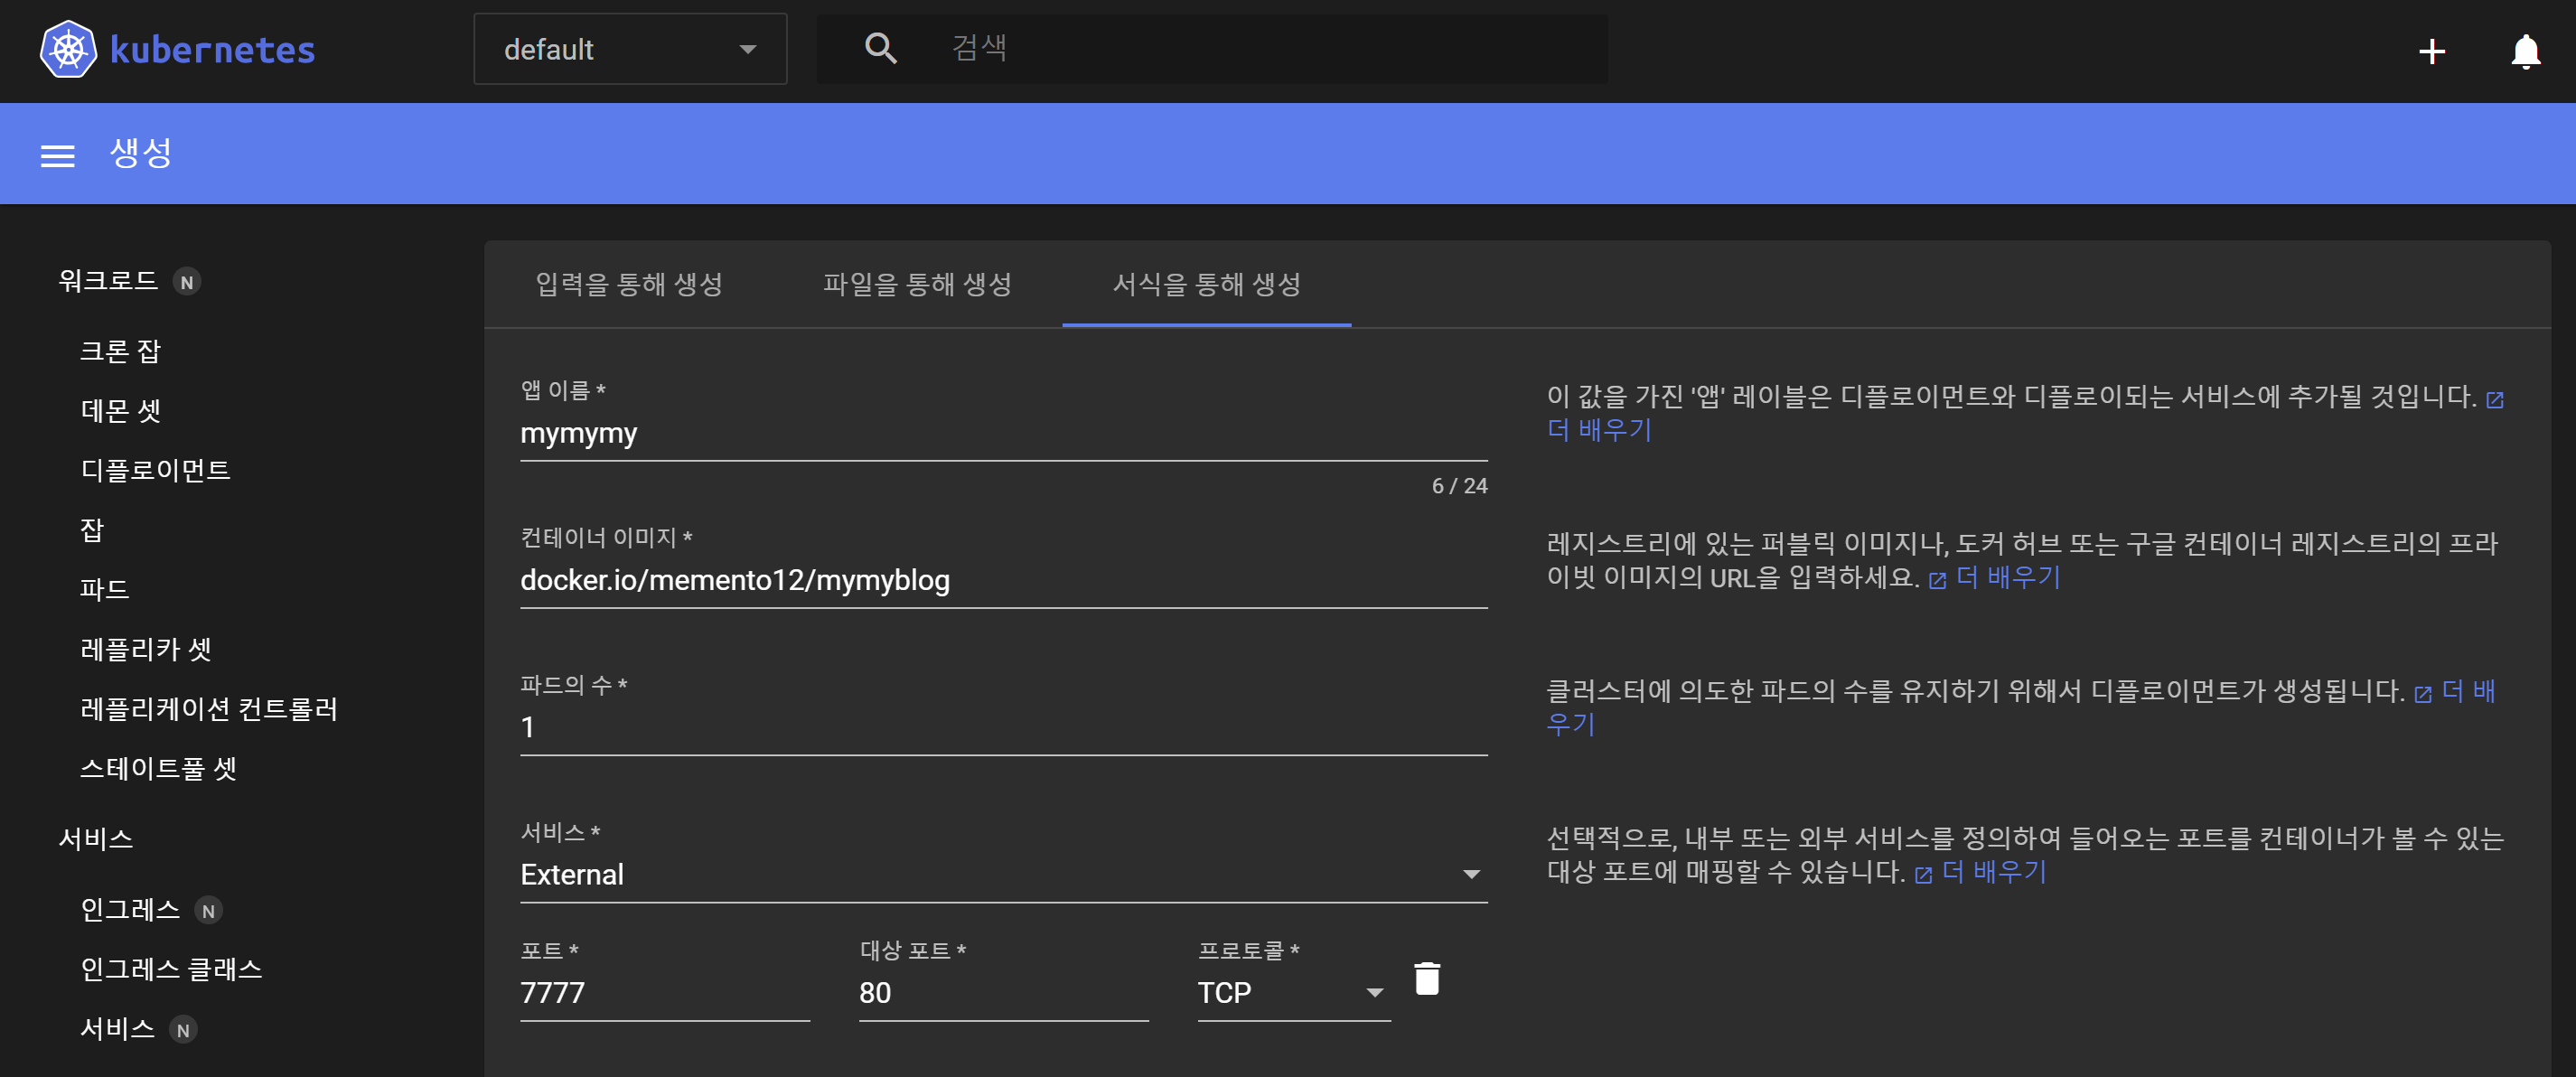The image size is (2576, 1077).
Task: Open the notifications bell icon
Action: (2525, 51)
